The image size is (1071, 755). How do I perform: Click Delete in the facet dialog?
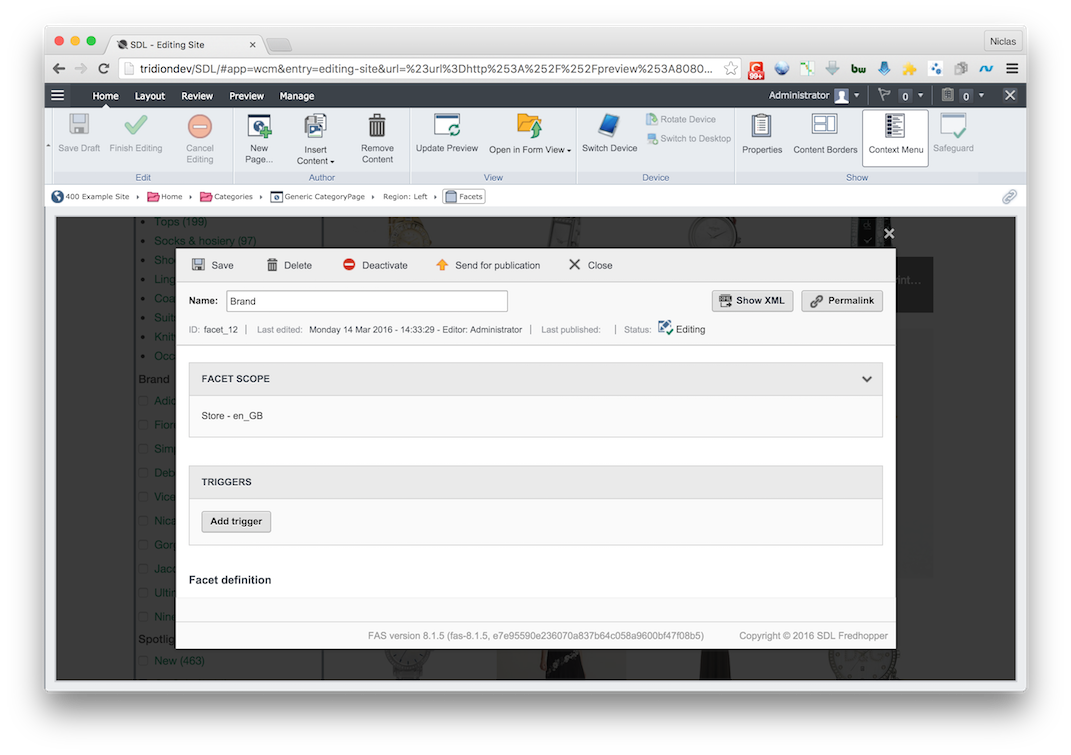pyautogui.click(x=288, y=265)
